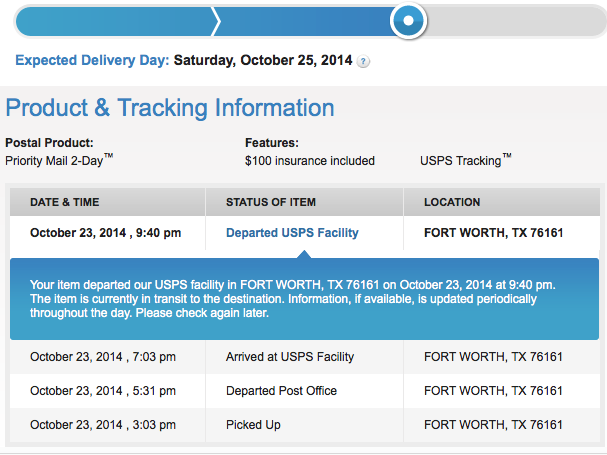Click FORT WORTH, TX 76161 in the top row

494,233
